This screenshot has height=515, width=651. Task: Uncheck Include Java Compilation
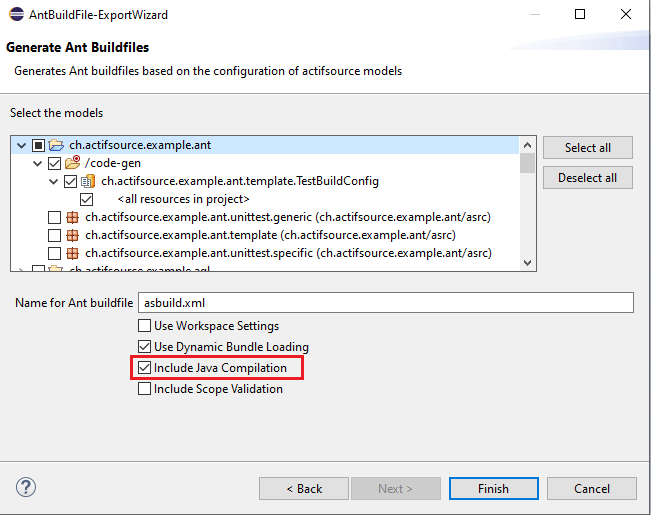point(145,368)
